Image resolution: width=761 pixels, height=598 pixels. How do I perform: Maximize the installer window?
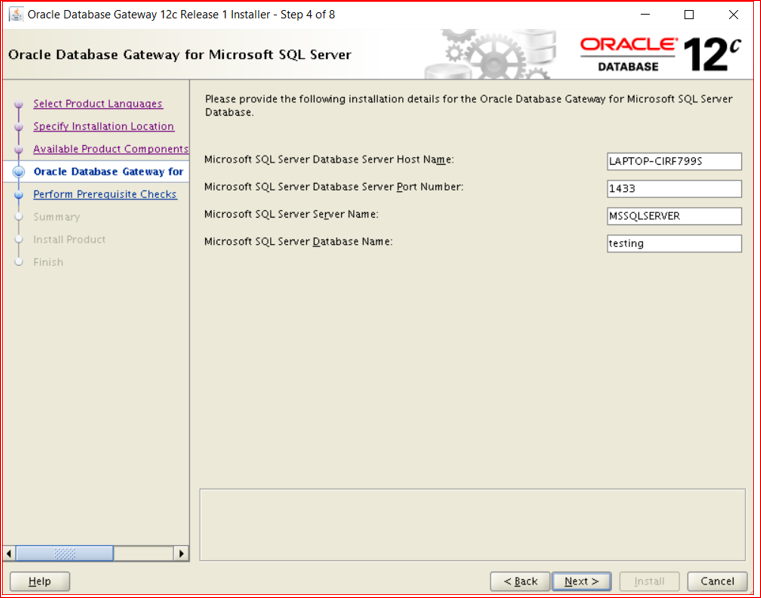click(x=689, y=15)
